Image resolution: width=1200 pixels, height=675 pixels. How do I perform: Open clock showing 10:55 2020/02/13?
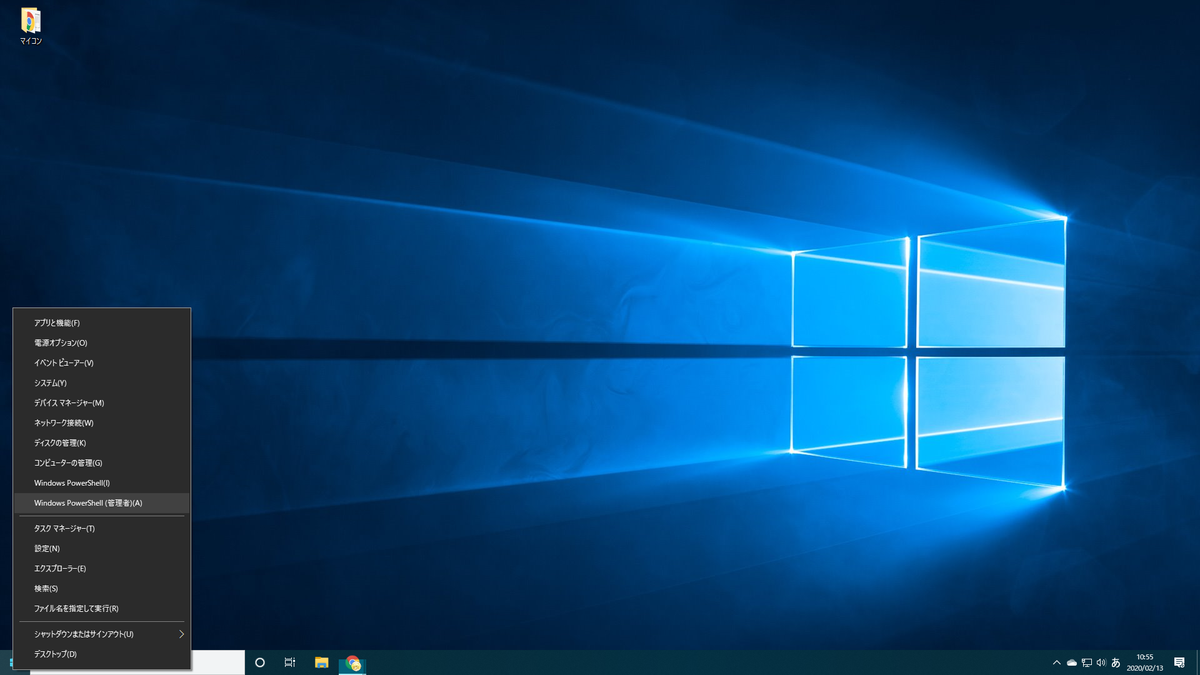click(1145, 662)
